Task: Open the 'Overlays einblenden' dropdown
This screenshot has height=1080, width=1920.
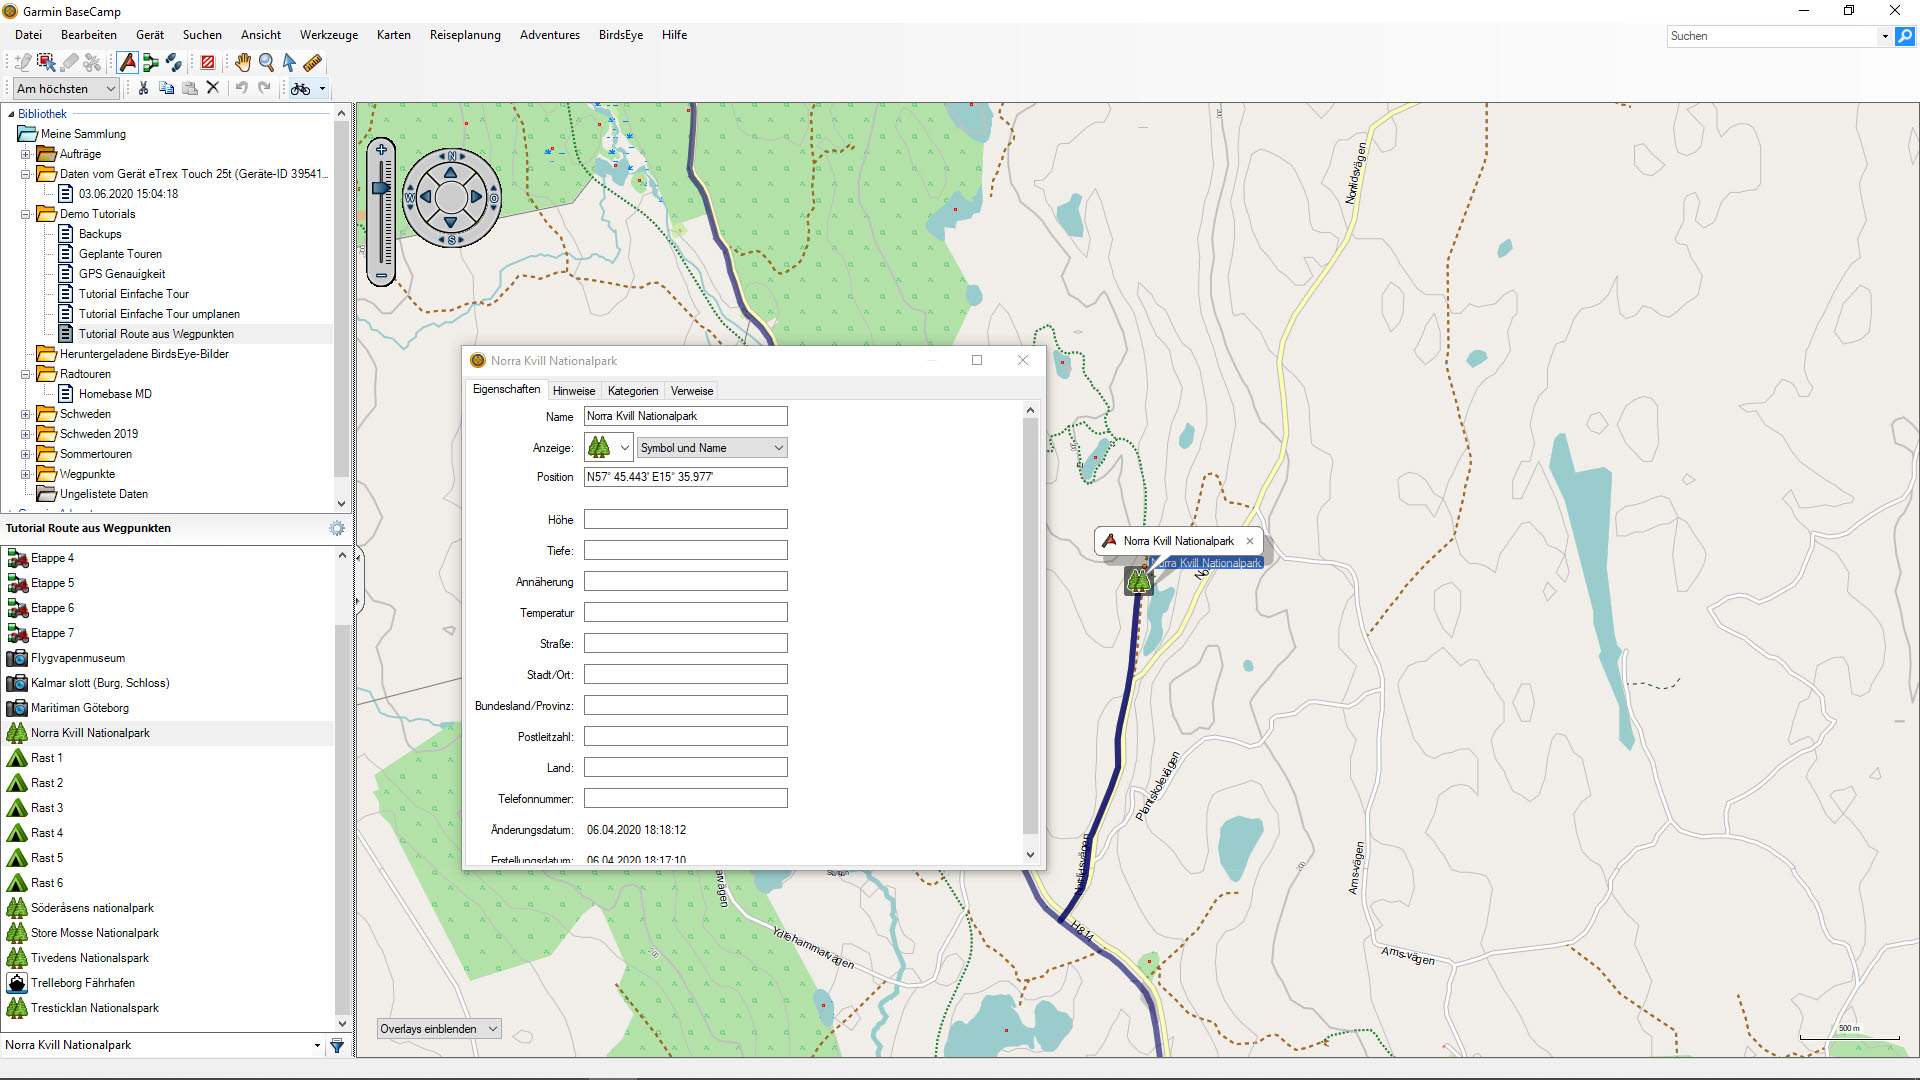Action: [438, 1029]
